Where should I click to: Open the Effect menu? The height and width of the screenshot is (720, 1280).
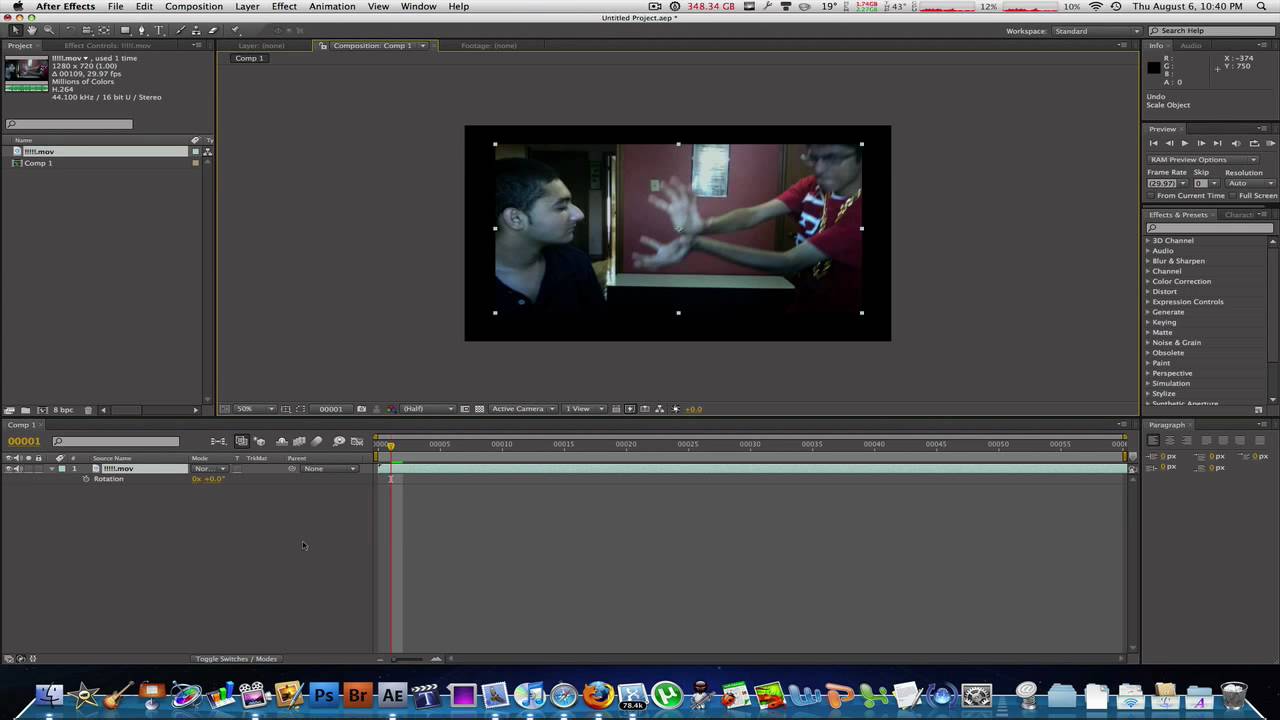coord(284,7)
